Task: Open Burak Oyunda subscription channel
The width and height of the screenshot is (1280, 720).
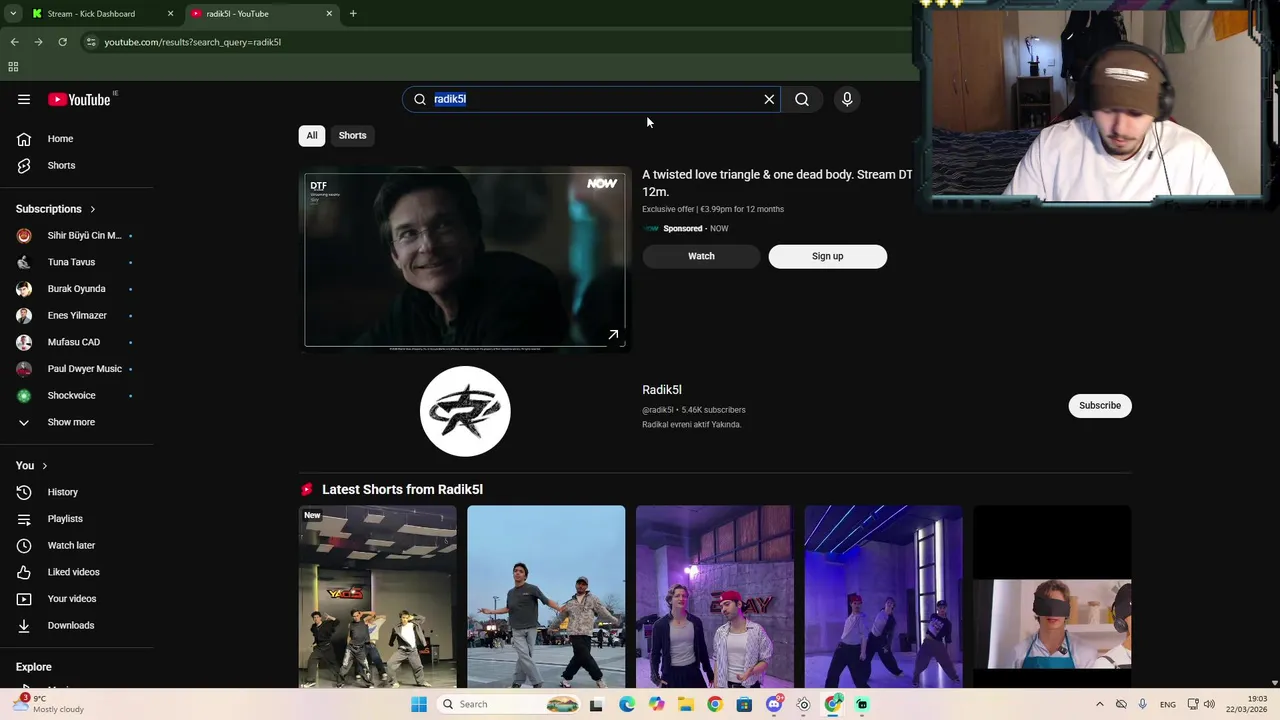Action: pos(76,289)
